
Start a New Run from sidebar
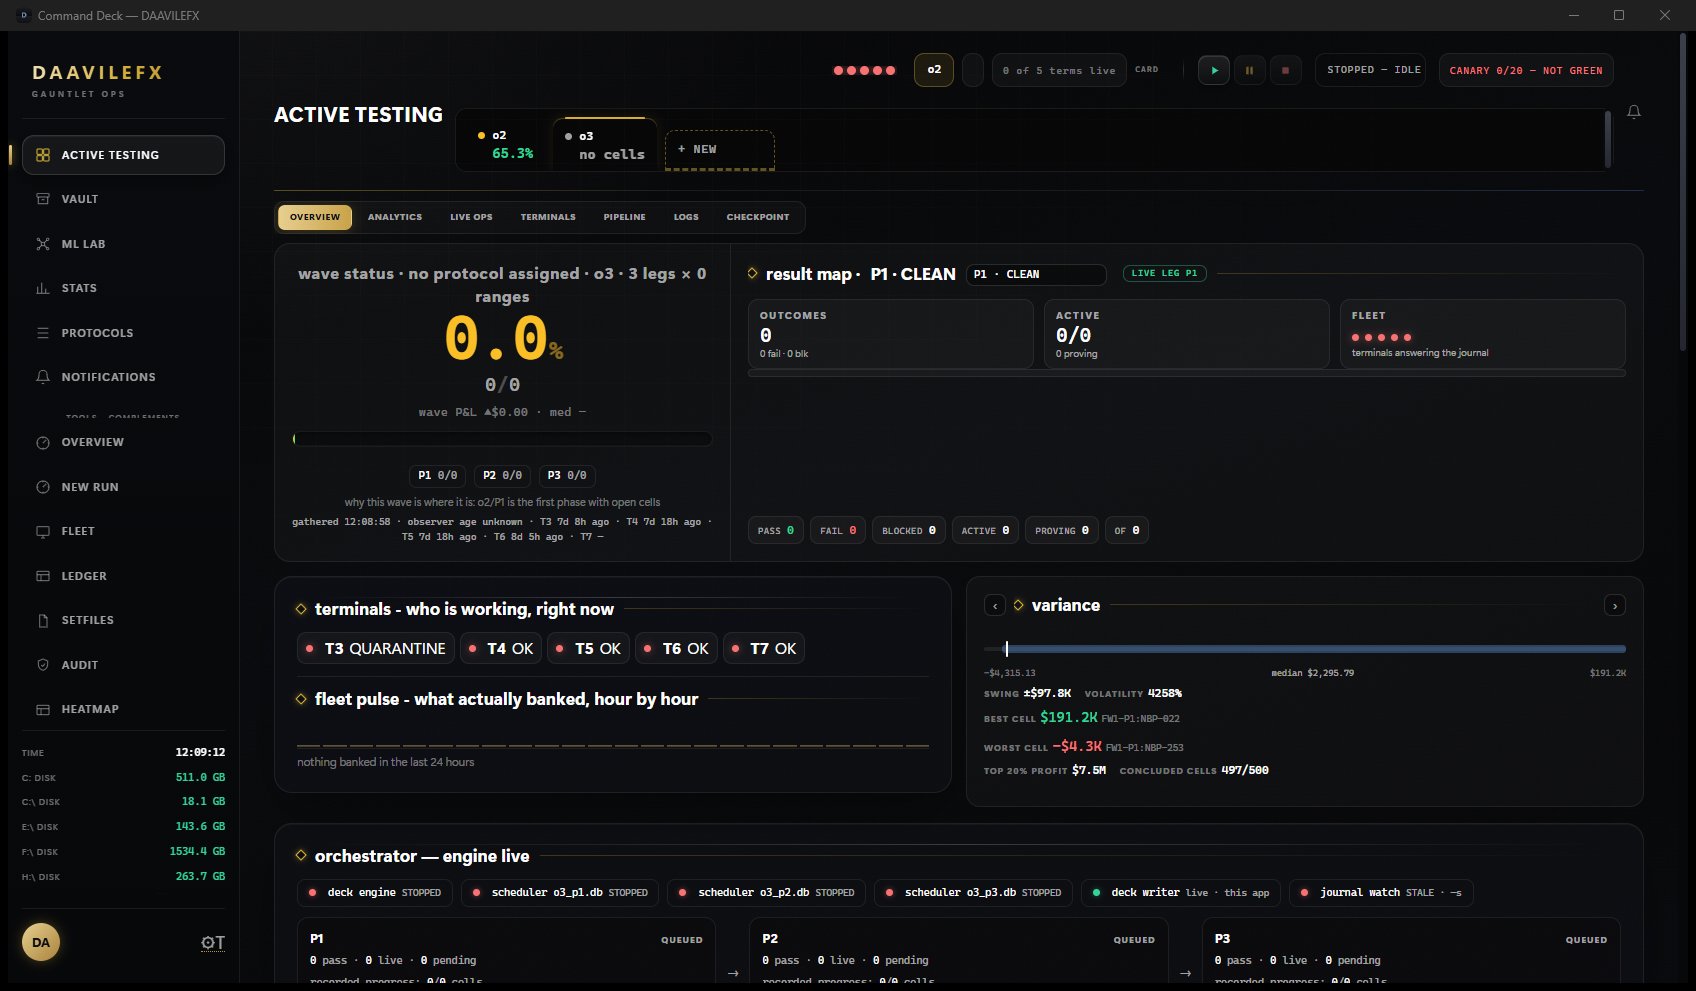point(123,487)
